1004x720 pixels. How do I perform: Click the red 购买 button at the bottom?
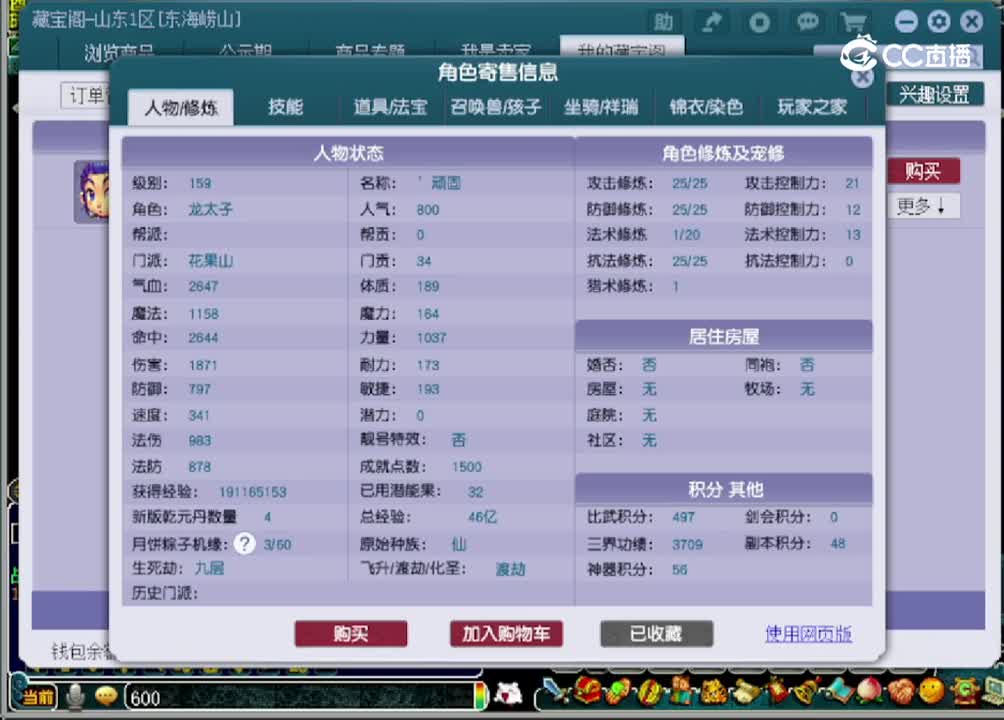[x=351, y=633]
